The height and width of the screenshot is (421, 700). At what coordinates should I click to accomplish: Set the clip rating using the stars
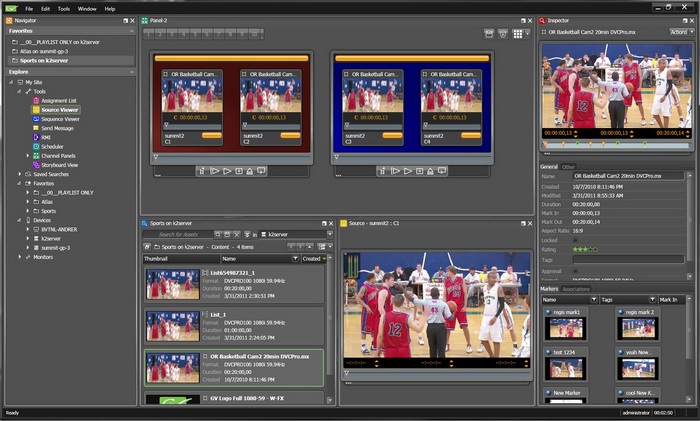point(585,250)
